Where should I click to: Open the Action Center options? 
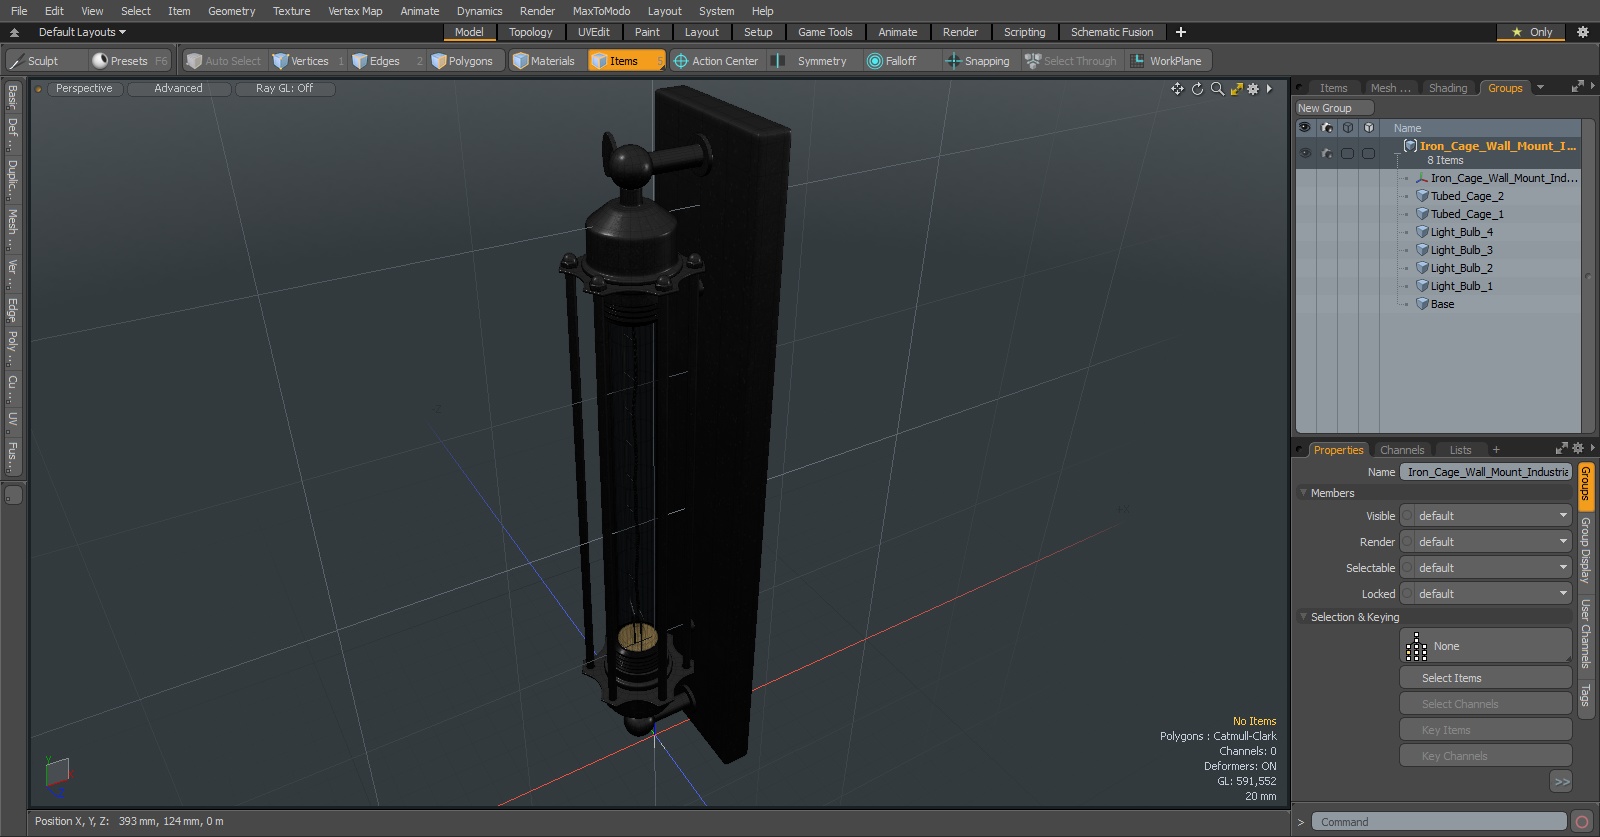[718, 61]
